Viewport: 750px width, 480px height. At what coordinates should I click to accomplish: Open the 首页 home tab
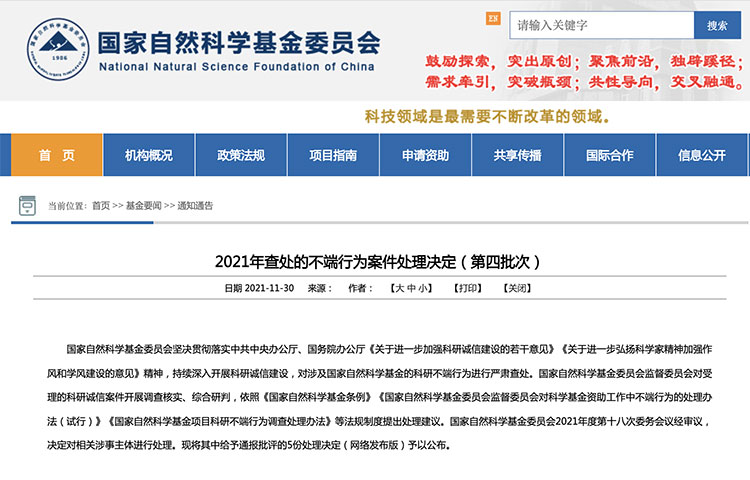(x=57, y=155)
